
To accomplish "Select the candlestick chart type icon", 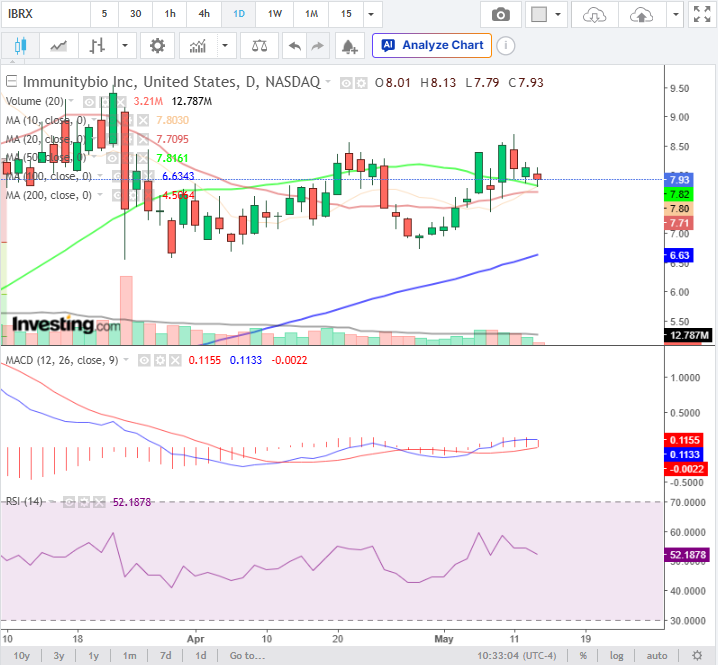I will [20, 46].
